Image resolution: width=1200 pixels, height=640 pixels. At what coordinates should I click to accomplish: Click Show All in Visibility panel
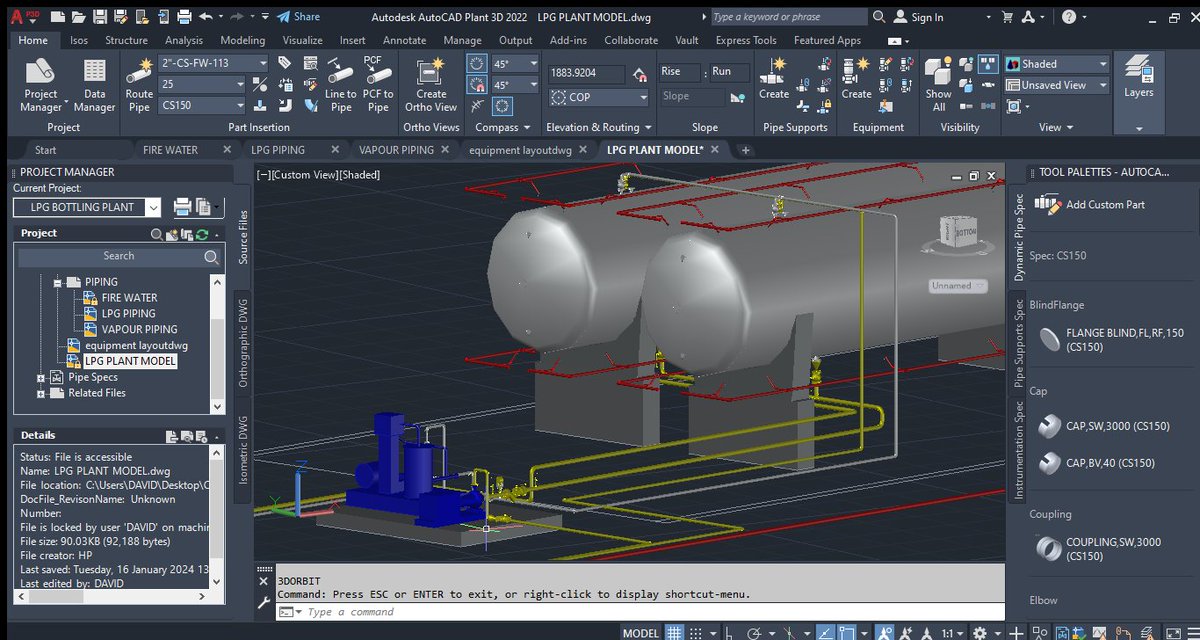[938, 85]
